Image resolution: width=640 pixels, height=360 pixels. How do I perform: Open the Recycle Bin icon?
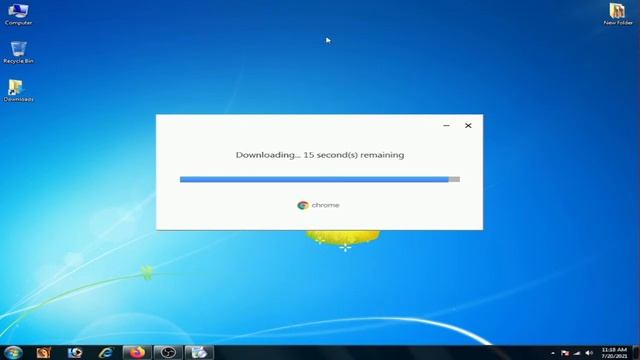coord(18,52)
